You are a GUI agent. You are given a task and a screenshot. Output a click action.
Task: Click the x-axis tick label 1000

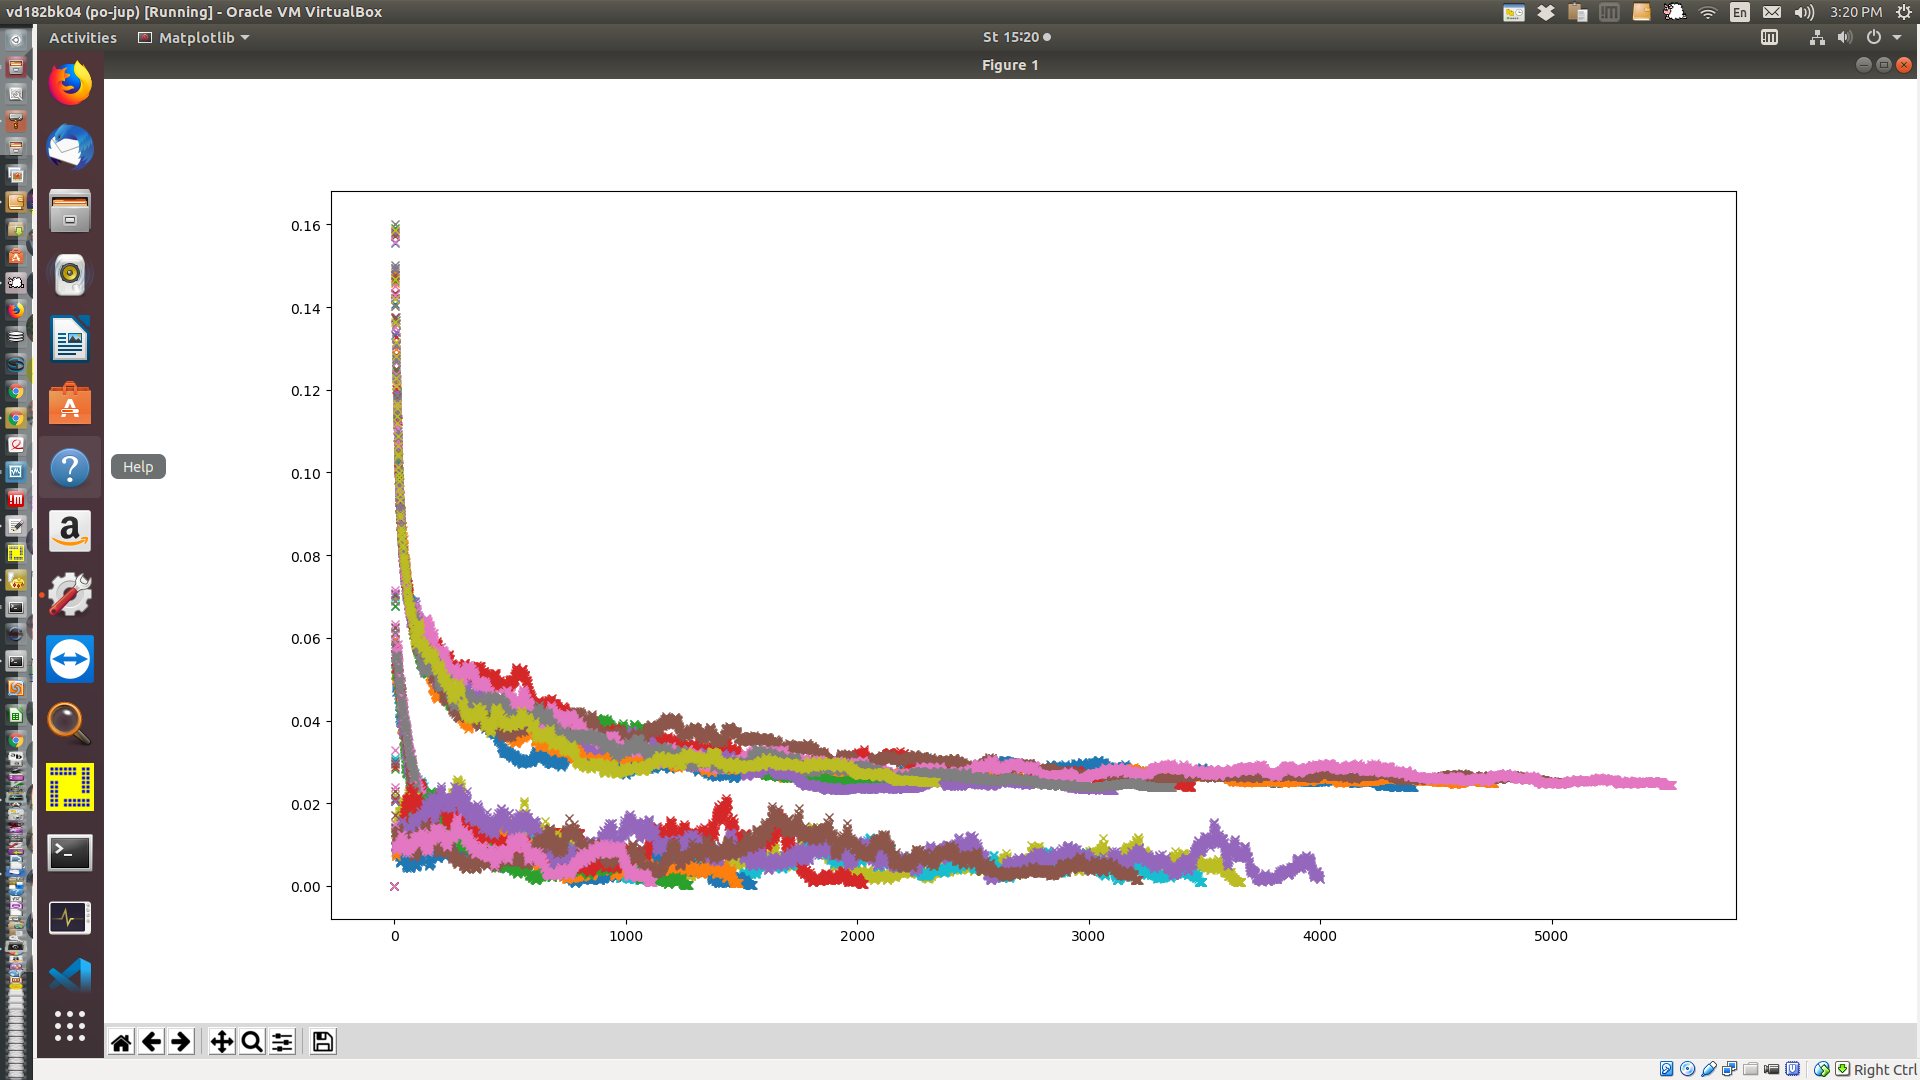pos(626,936)
